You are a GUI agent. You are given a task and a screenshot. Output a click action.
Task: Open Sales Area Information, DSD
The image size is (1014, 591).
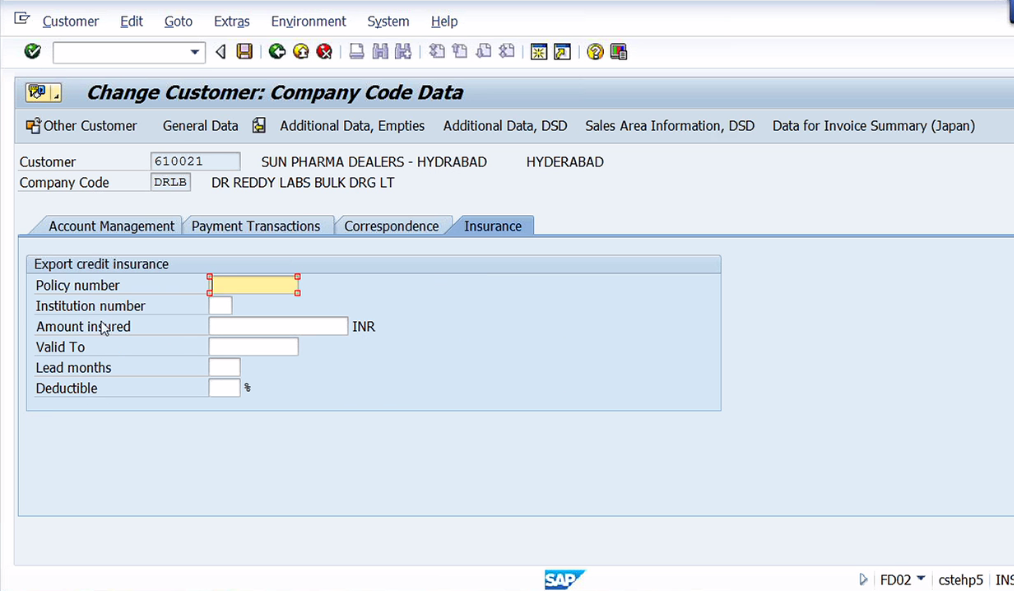[x=670, y=126]
